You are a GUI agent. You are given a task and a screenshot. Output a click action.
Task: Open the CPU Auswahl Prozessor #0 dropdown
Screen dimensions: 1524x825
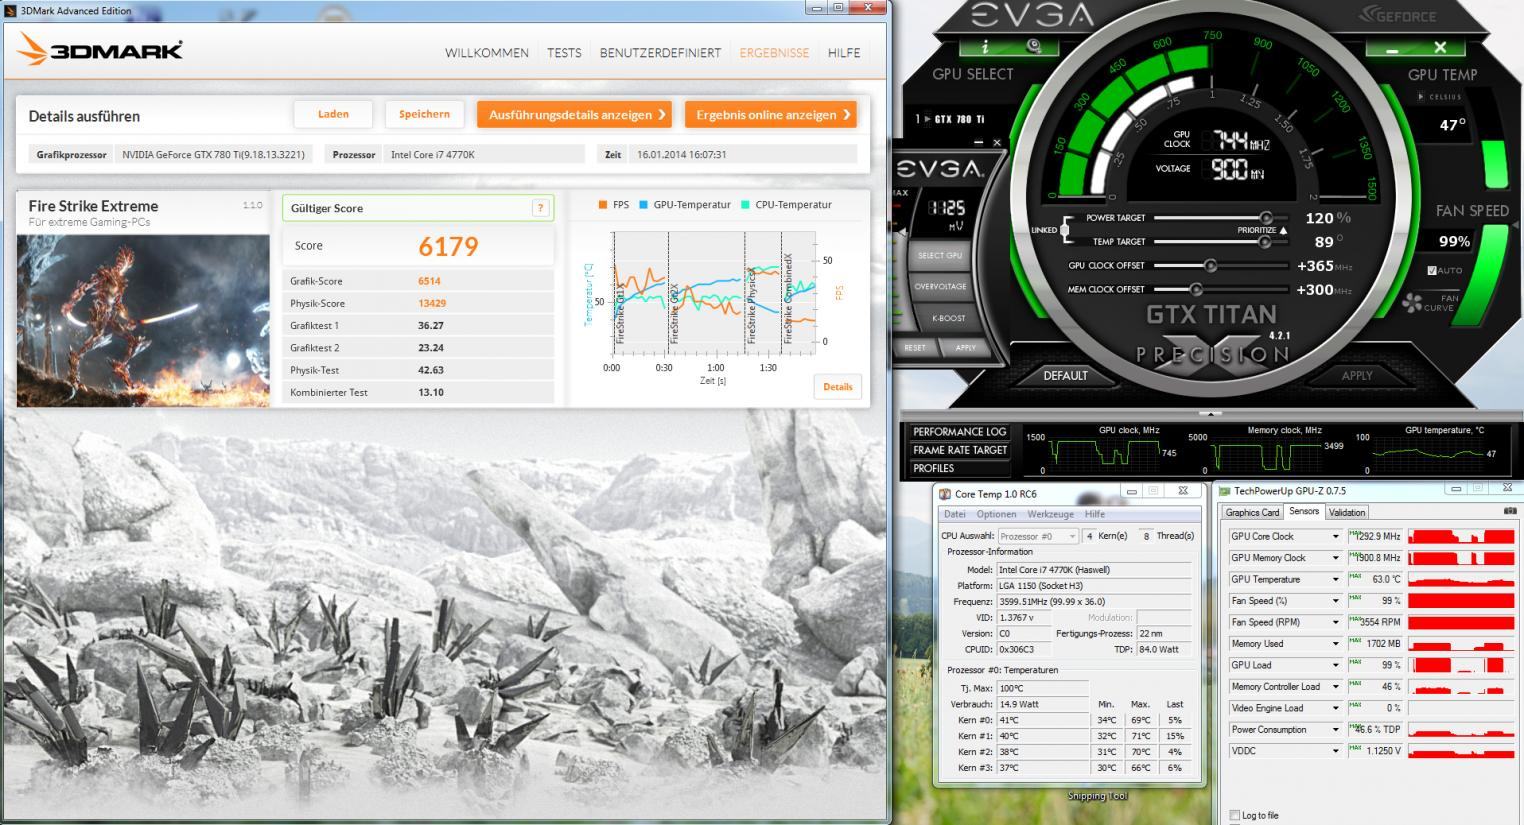pos(1037,536)
